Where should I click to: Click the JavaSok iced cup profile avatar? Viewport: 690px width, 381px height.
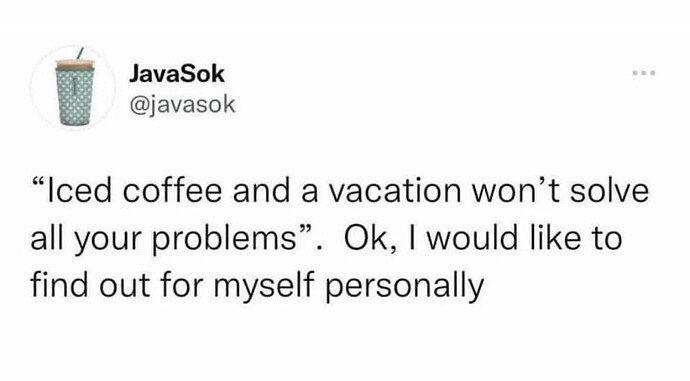click(x=73, y=88)
